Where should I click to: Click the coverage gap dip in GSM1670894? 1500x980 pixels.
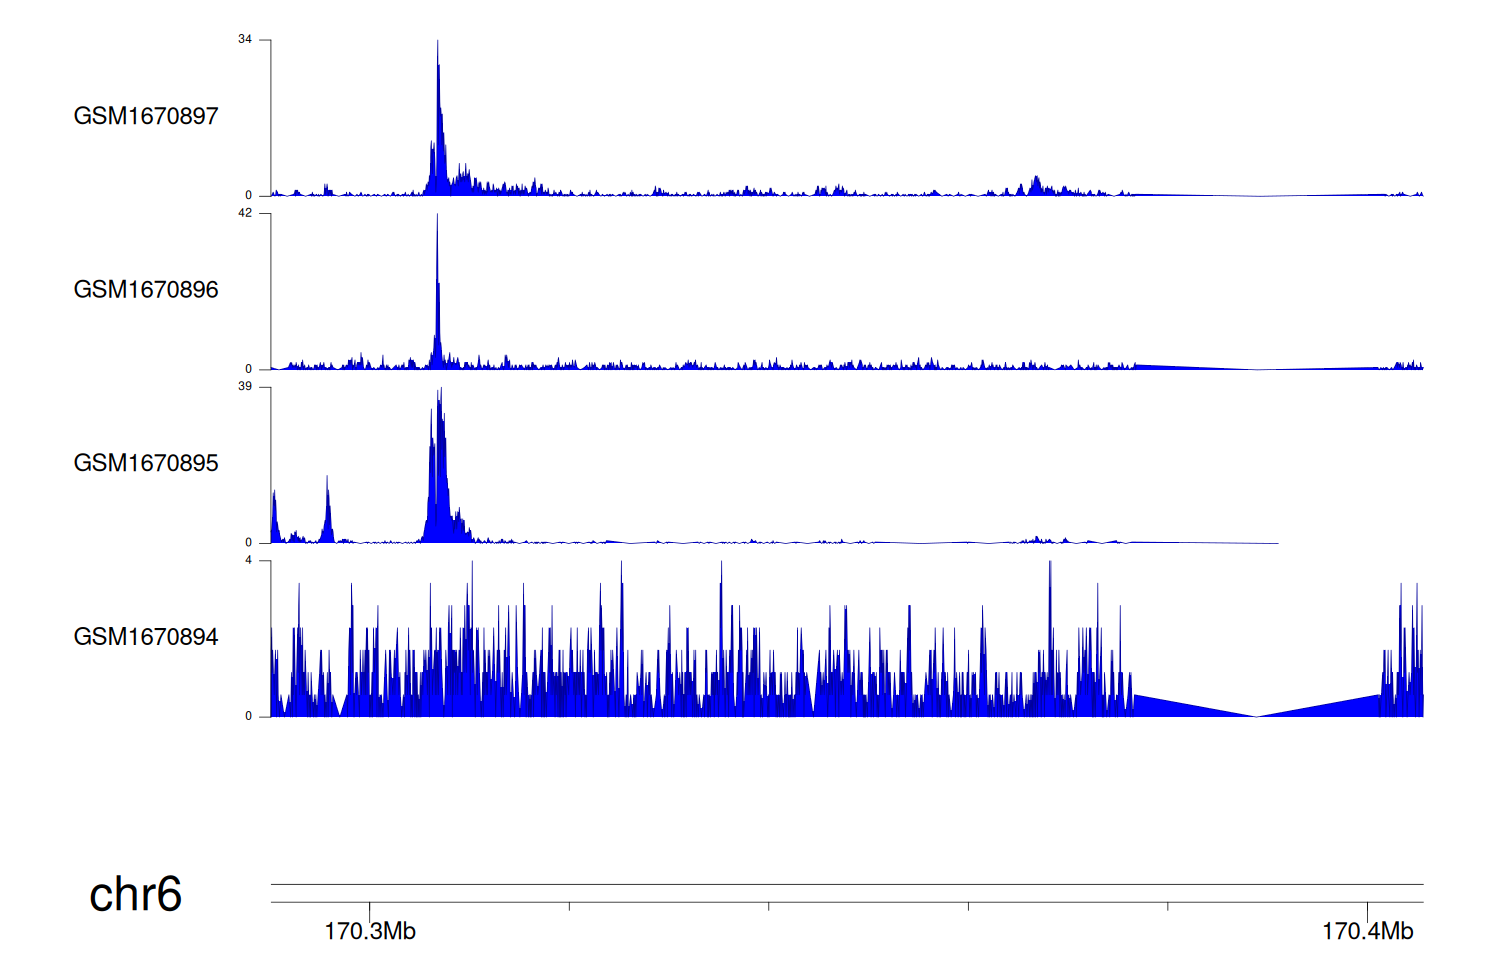tap(1256, 714)
